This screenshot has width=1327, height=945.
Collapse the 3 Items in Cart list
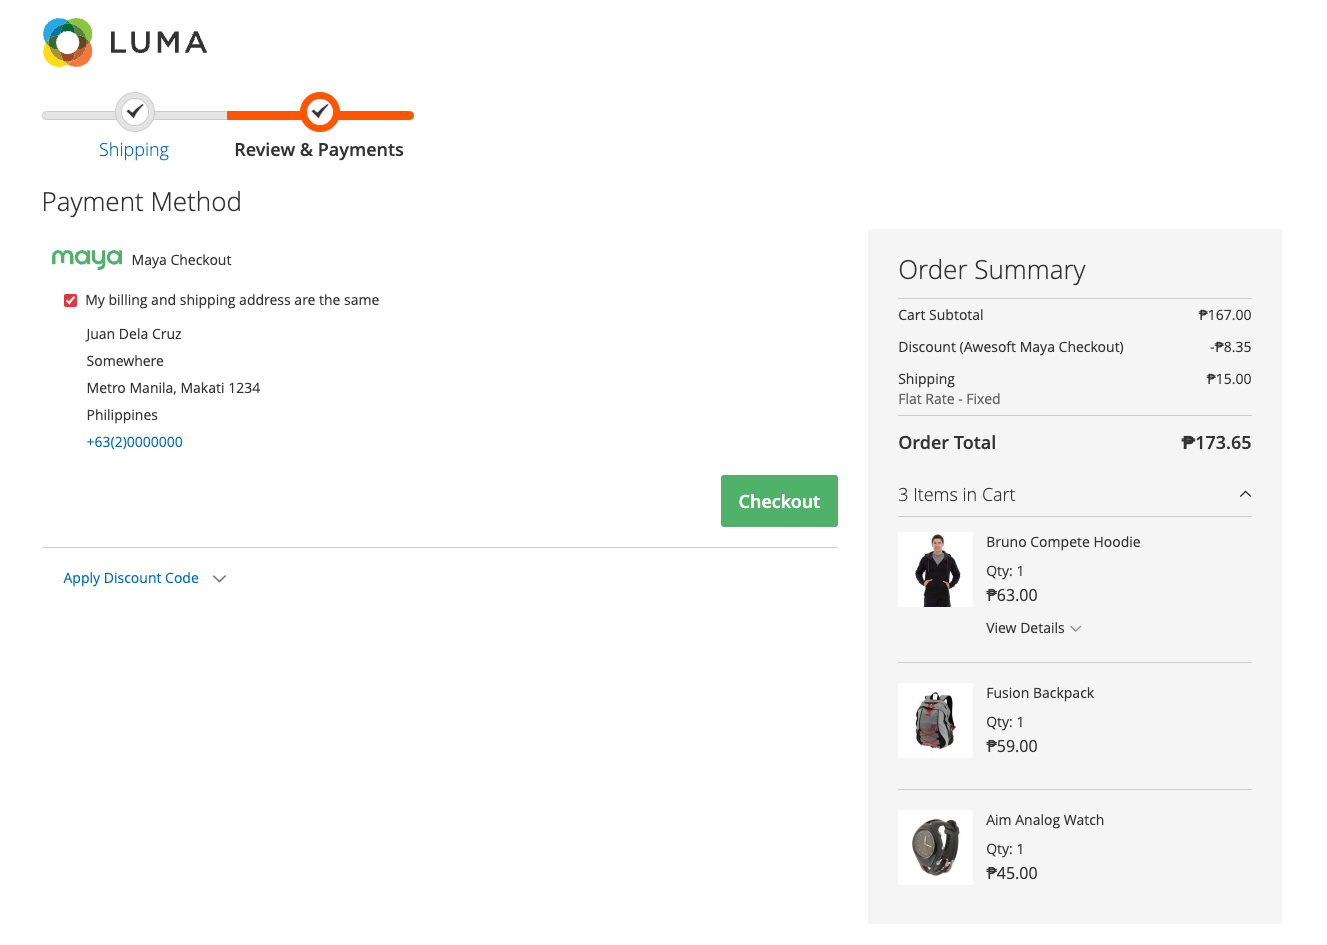(1245, 494)
